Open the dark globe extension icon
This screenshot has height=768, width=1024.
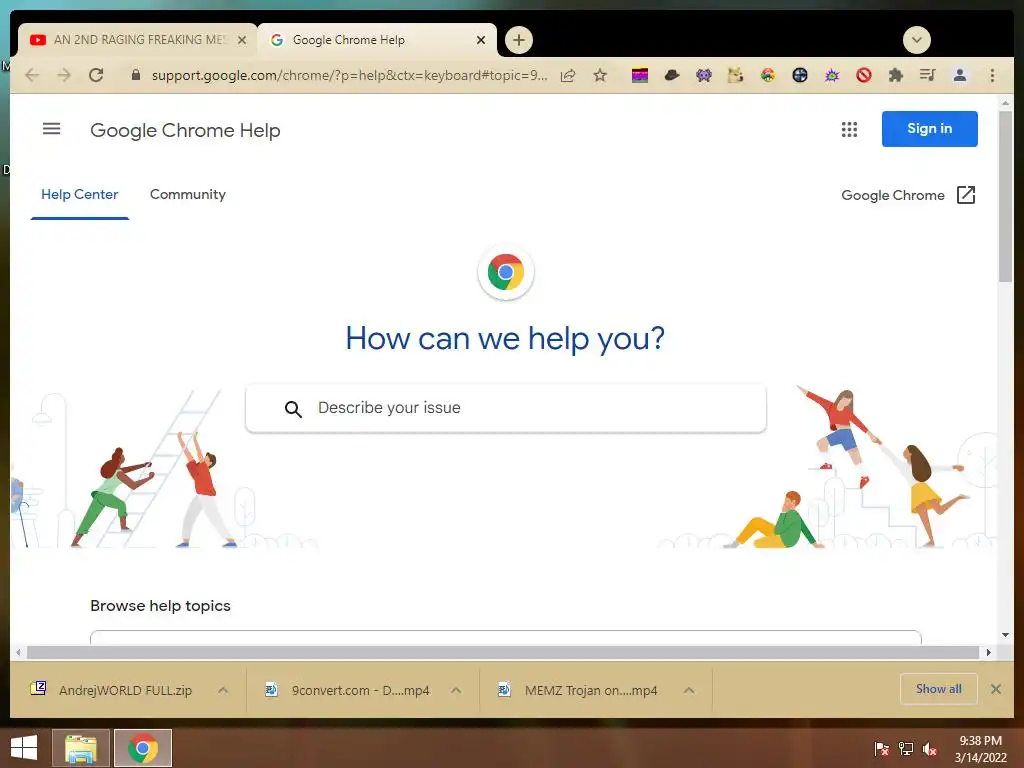point(800,75)
